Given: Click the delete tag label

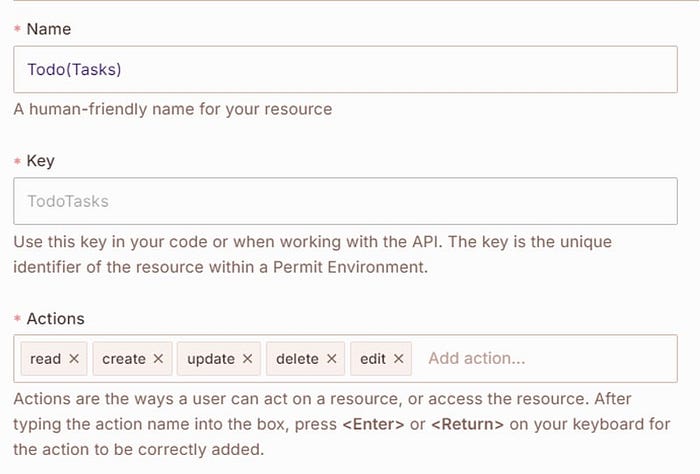Looking at the screenshot, I should point(297,358).
